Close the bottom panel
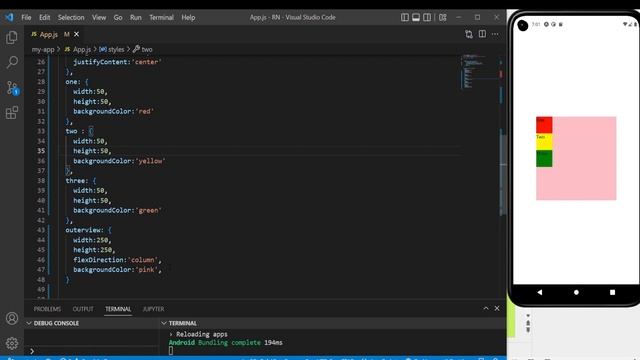640x360 pixels. click(x=497, y=308)
